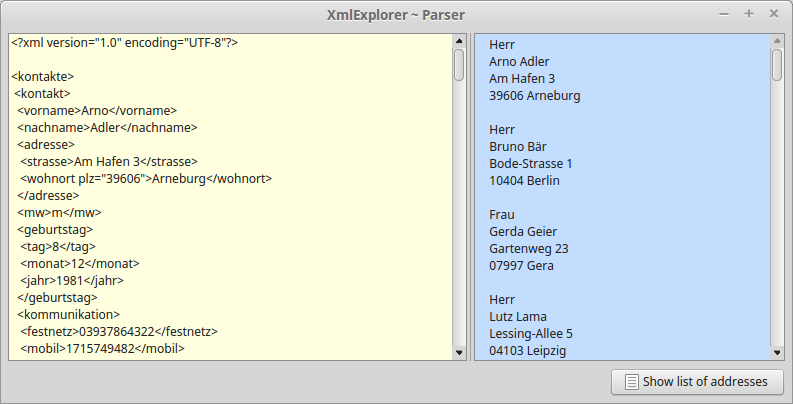Click the Gerda Geier entry

click(x=523, y=232)
